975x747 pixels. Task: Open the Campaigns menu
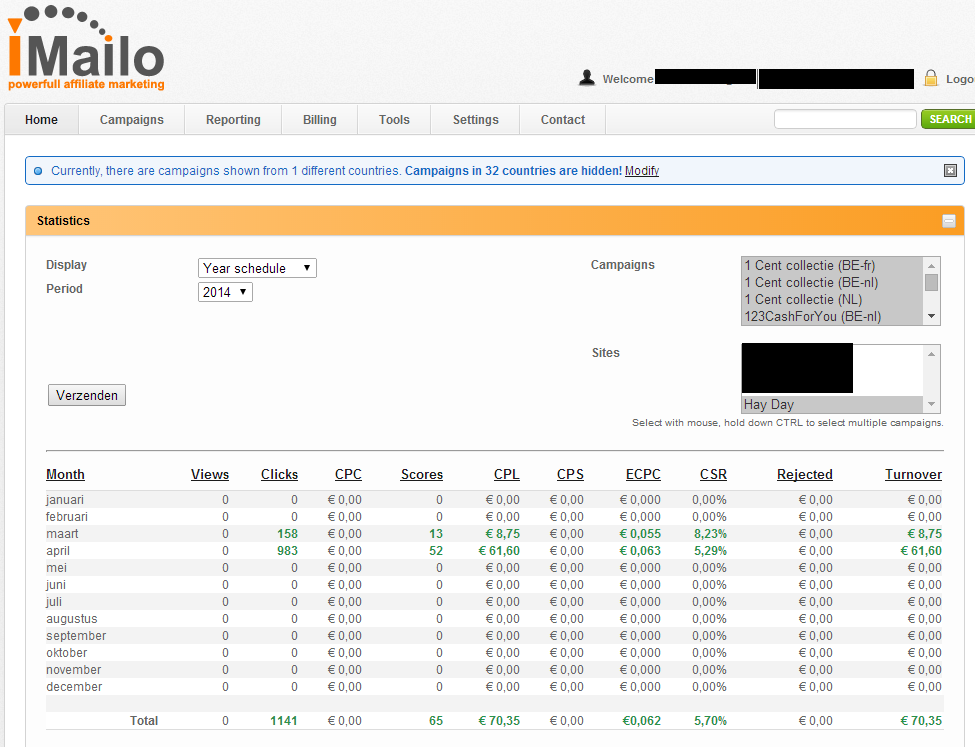131,119
